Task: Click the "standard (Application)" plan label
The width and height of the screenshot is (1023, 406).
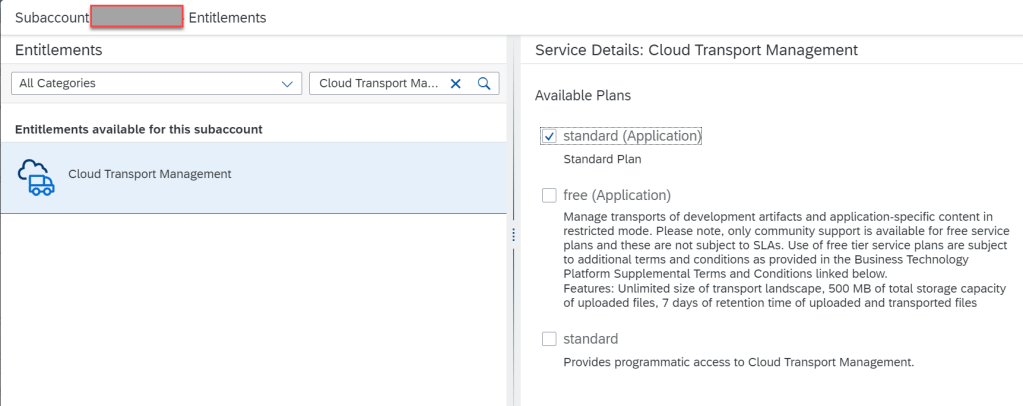Action: pos(632,135)
